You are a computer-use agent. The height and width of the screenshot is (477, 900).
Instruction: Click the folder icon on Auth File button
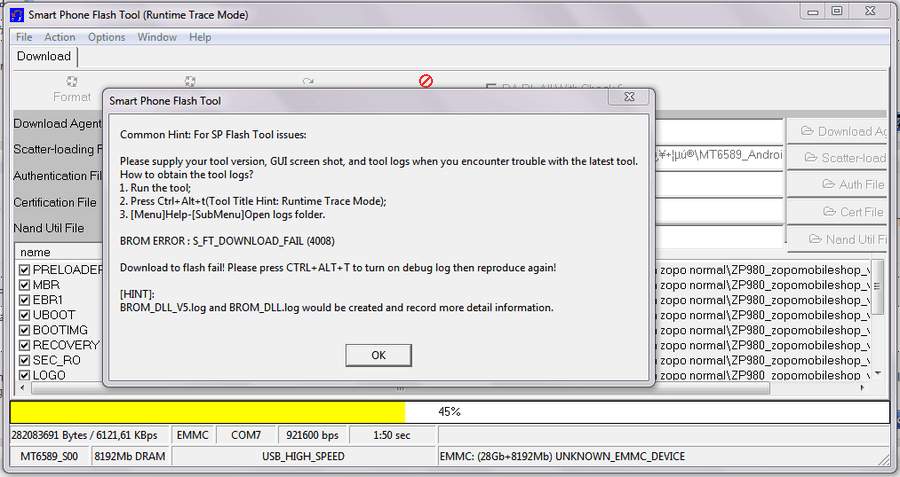click(x=828, y=184)
